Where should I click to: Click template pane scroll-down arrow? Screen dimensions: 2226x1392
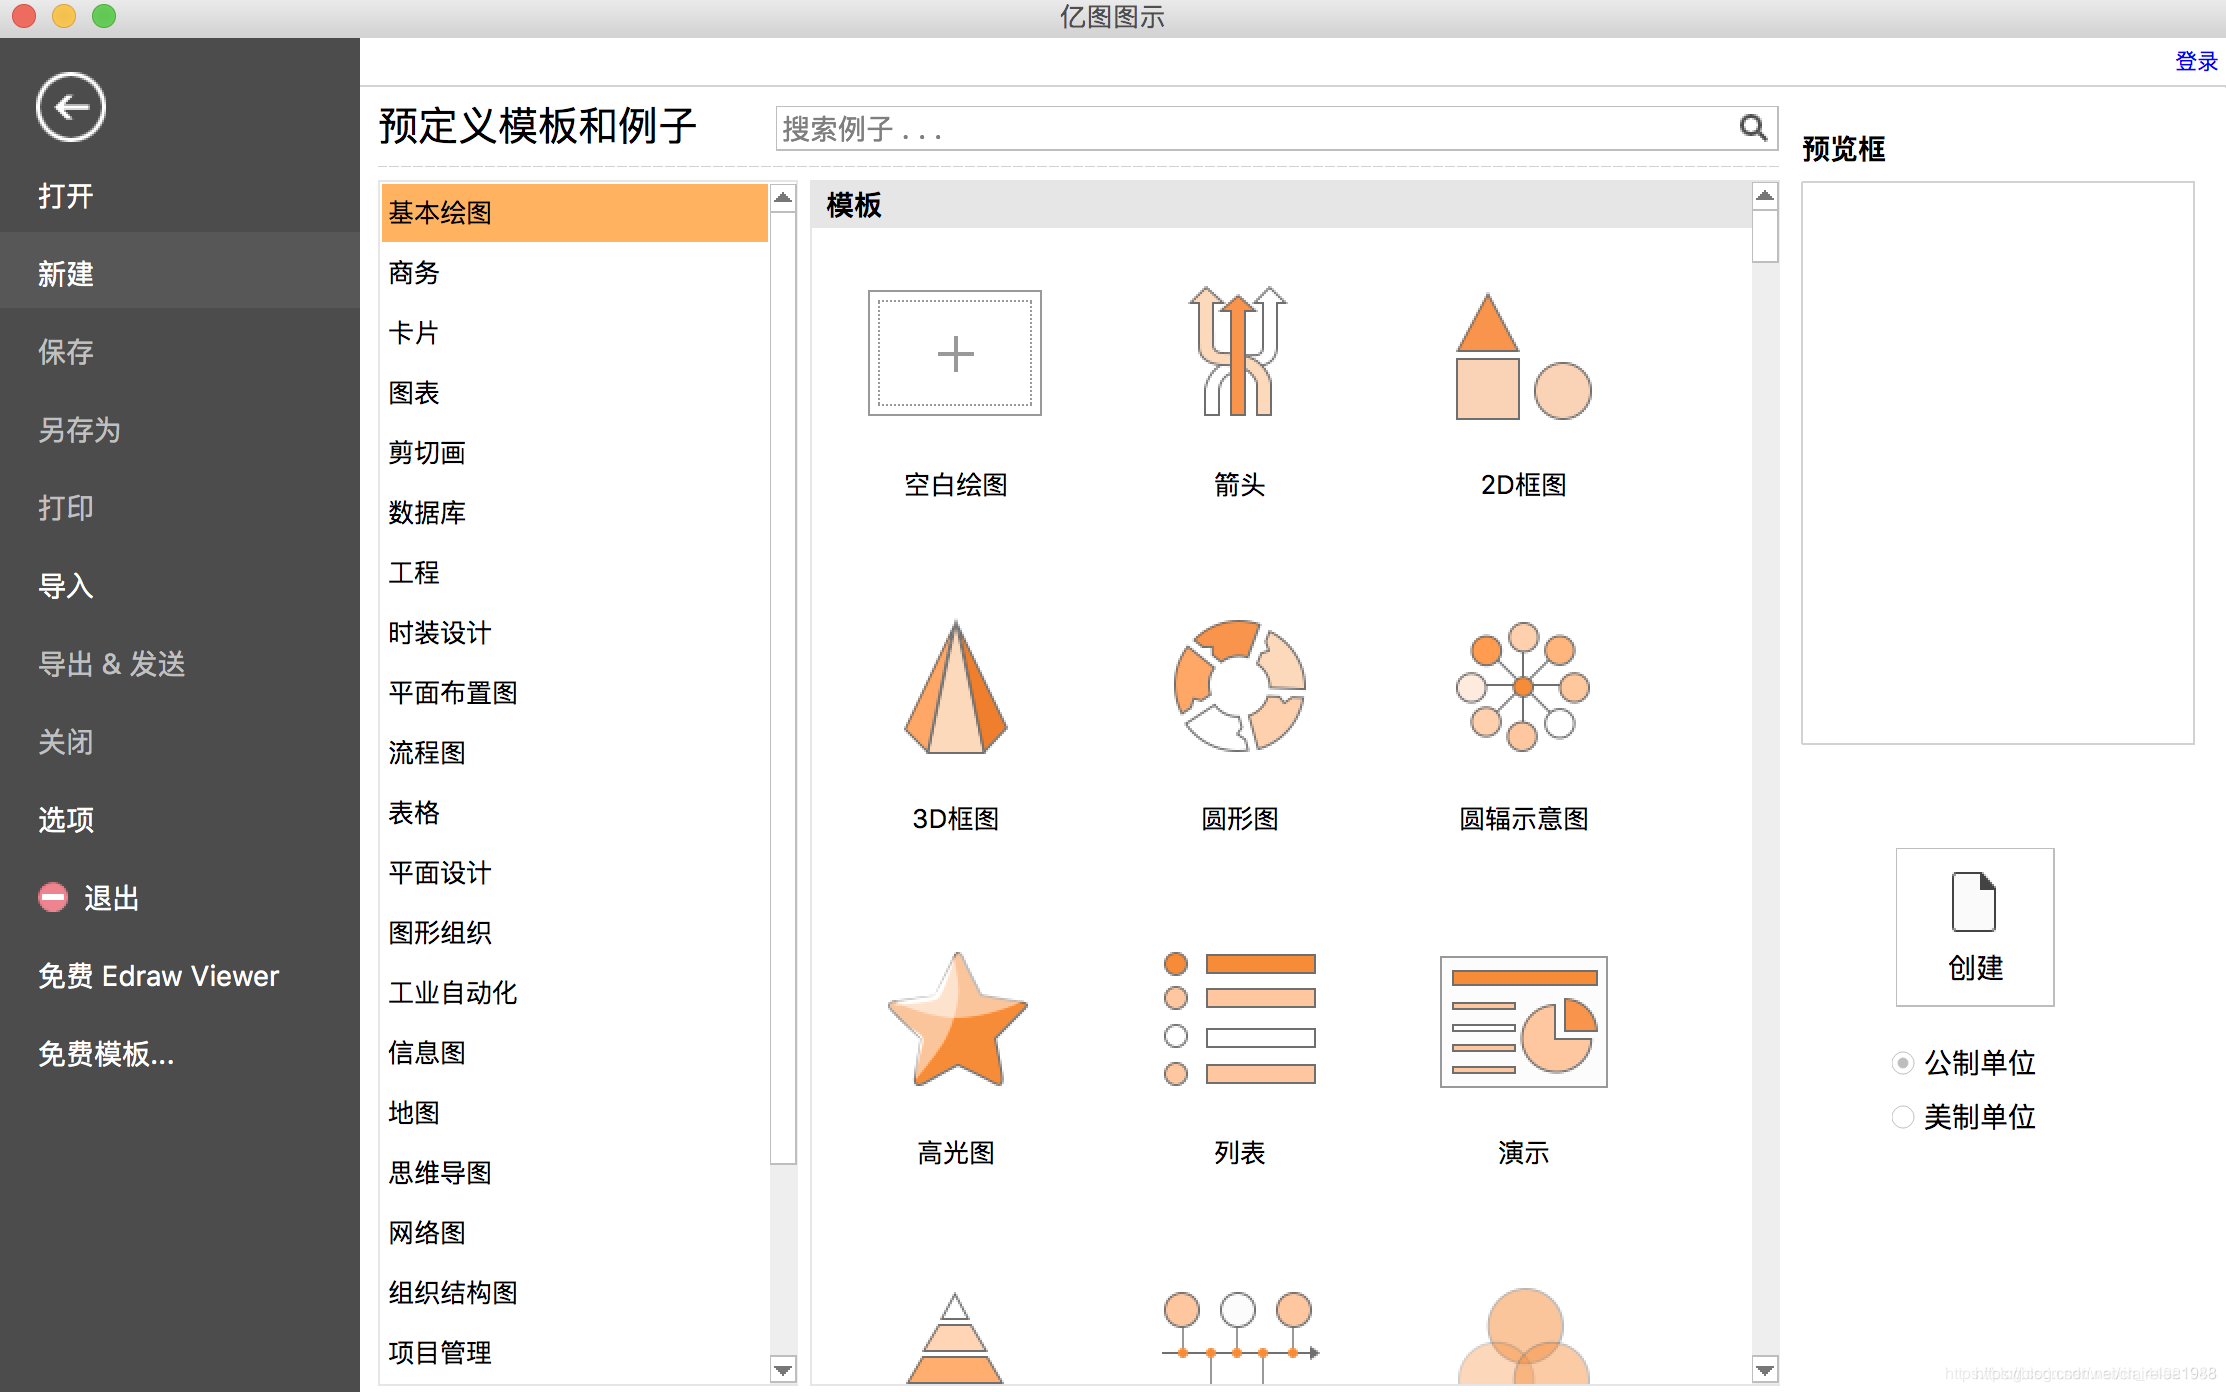pyautogui.click(x=1765, y=1369)
